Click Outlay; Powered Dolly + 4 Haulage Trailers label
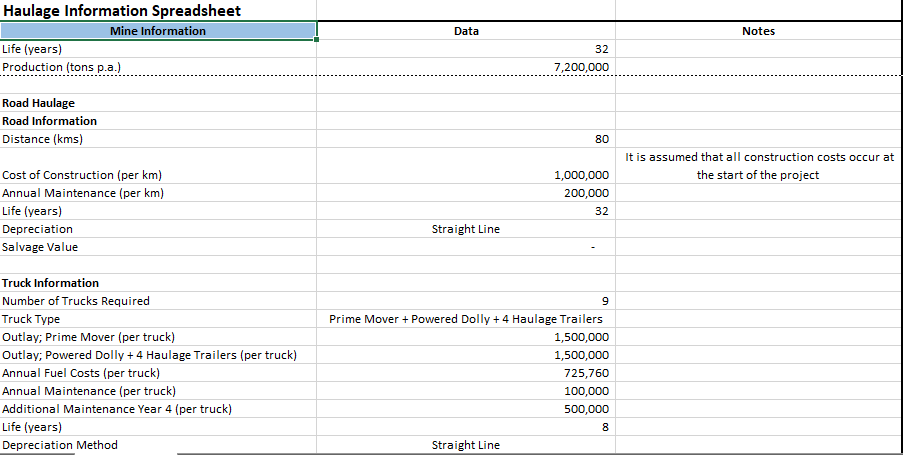Screen dimensions: 903x455 click(149, 355)
